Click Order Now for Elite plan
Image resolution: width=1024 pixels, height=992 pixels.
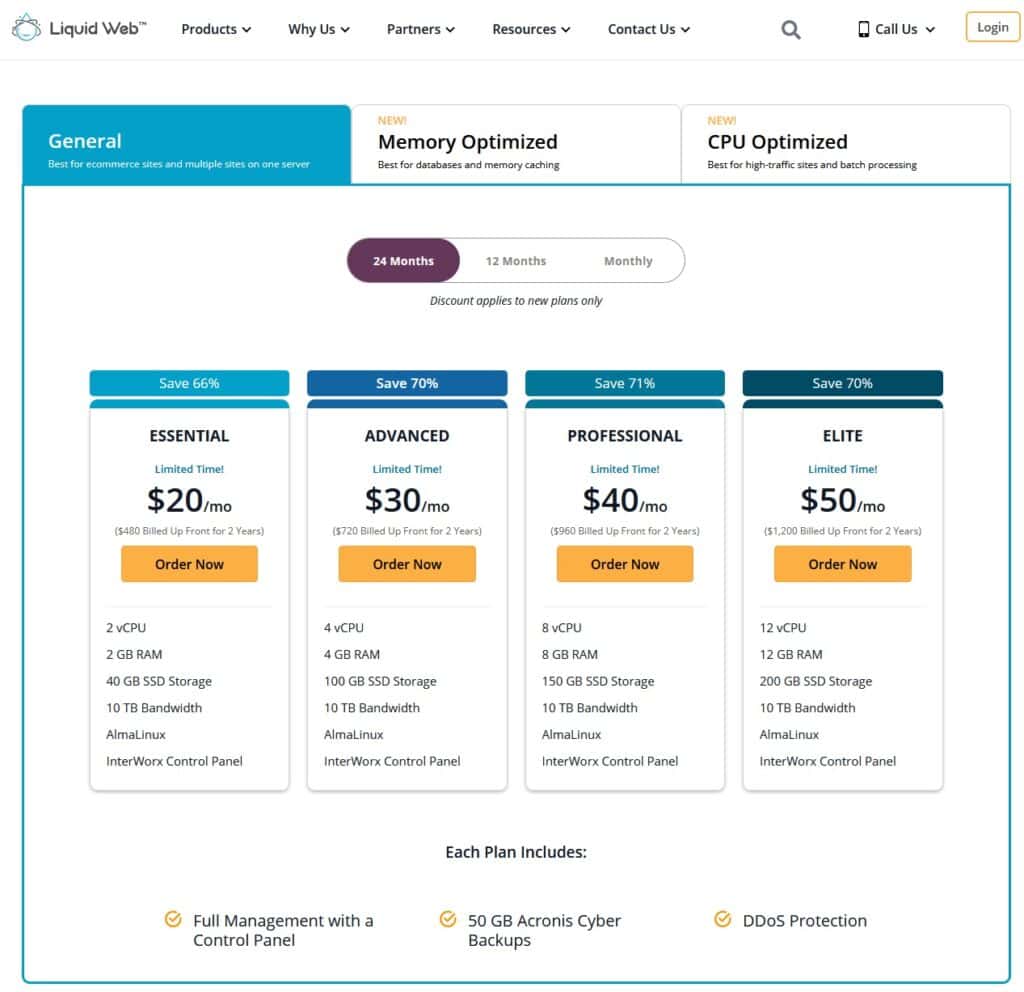pos(842,564)
